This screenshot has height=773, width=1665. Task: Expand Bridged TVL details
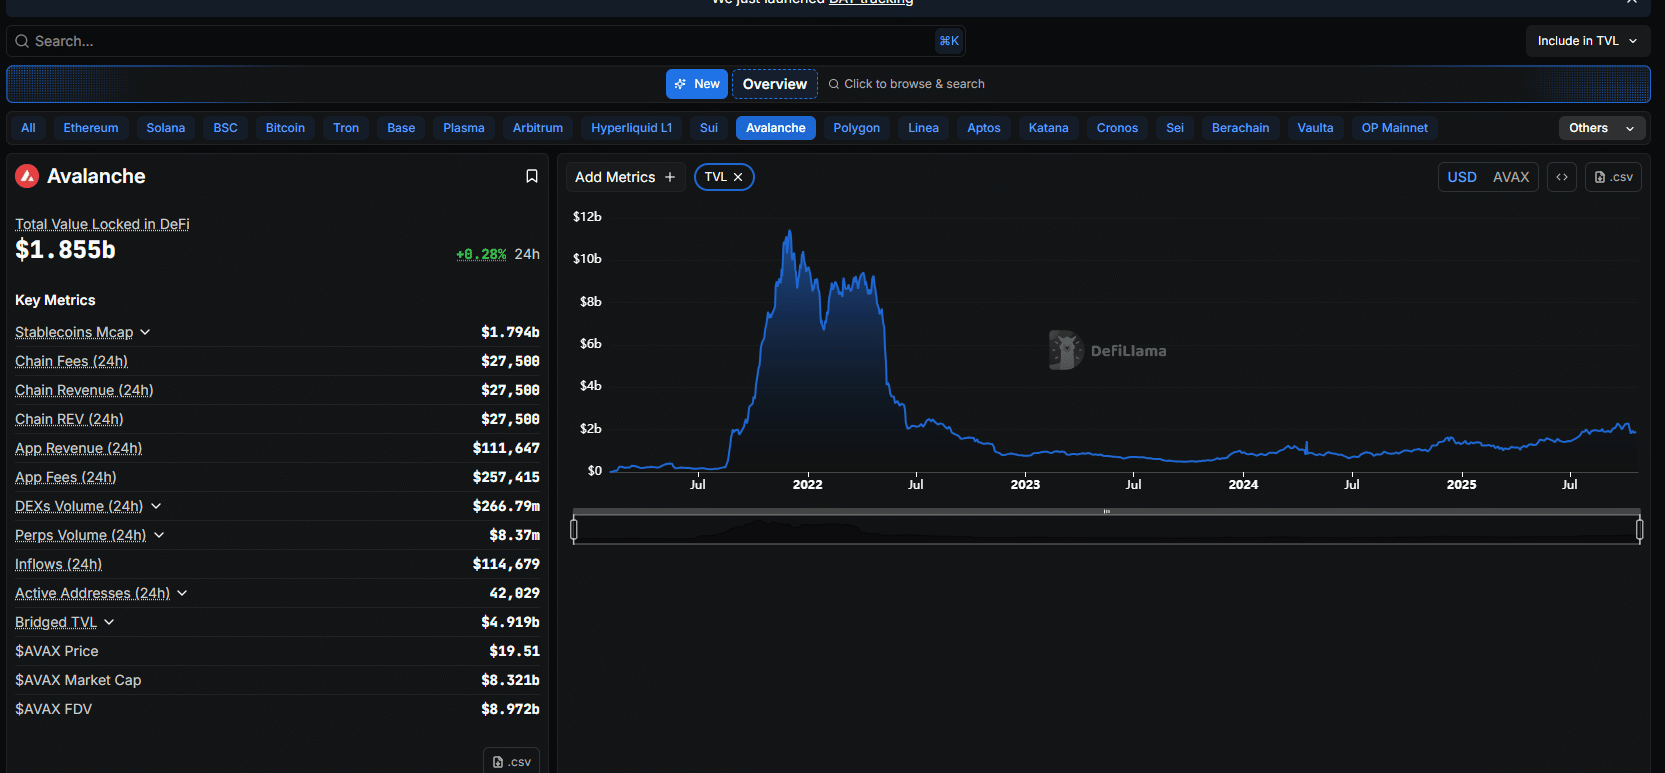point(109,622)
